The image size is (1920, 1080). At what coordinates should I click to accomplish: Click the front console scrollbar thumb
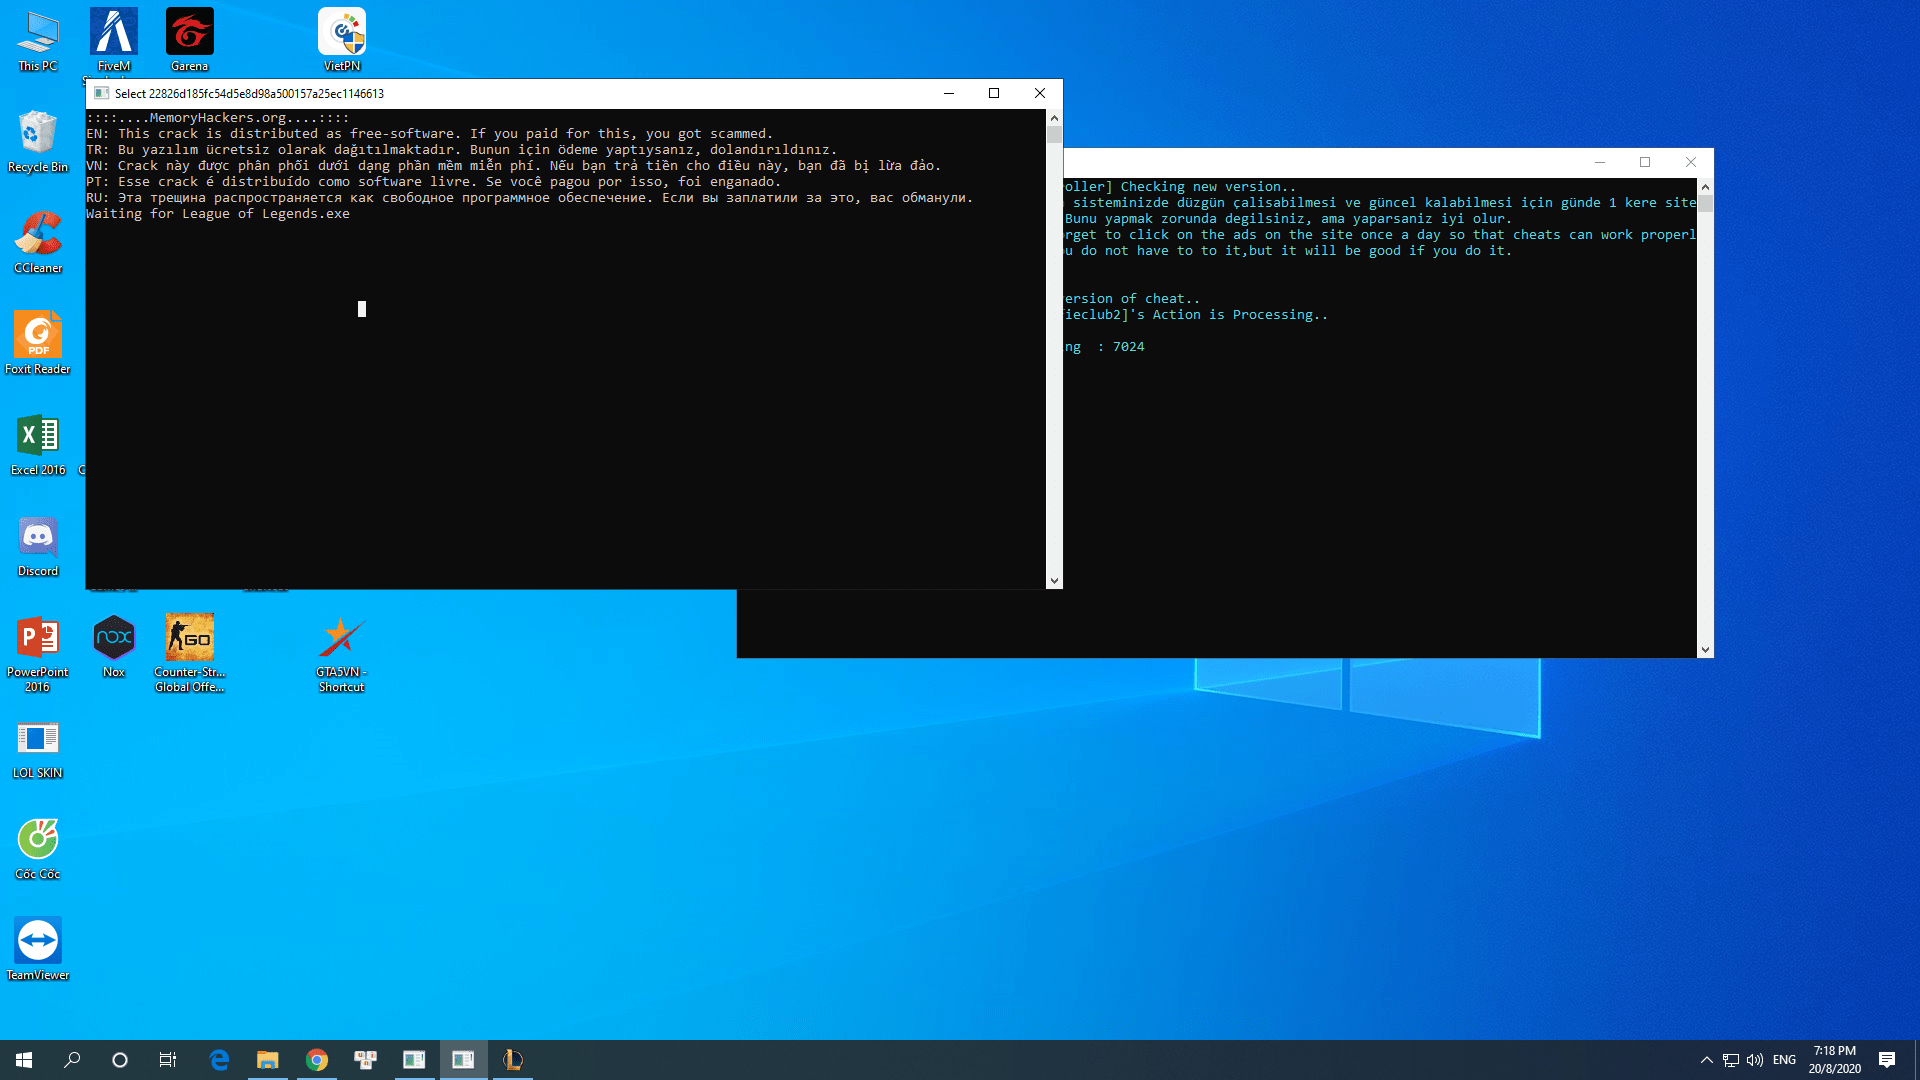click(1054, 134)
